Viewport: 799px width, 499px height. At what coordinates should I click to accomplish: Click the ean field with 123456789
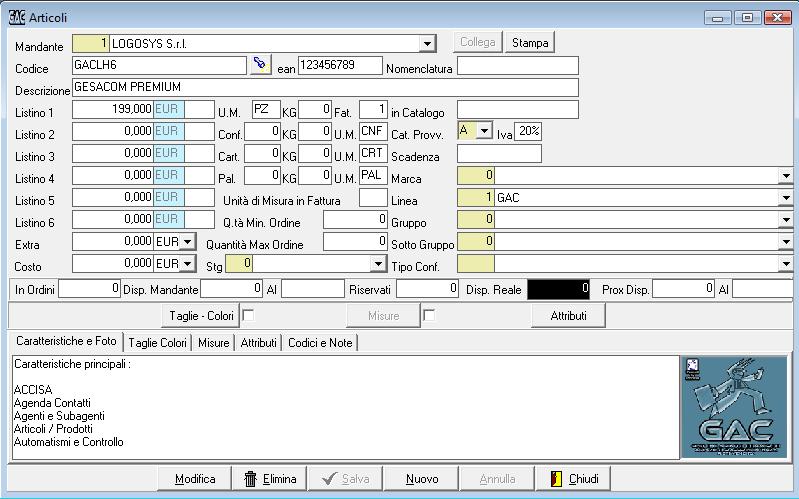tap(340, 65)
